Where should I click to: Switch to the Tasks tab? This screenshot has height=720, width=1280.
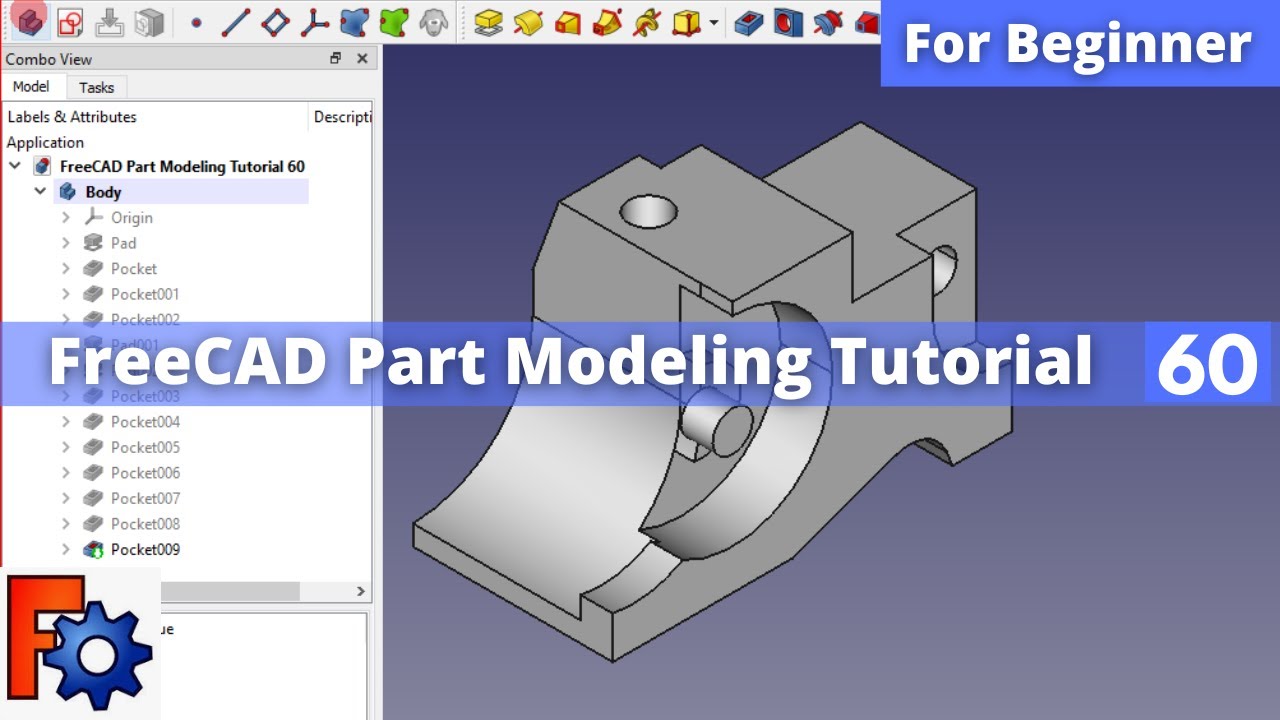[x=97, y=88]
